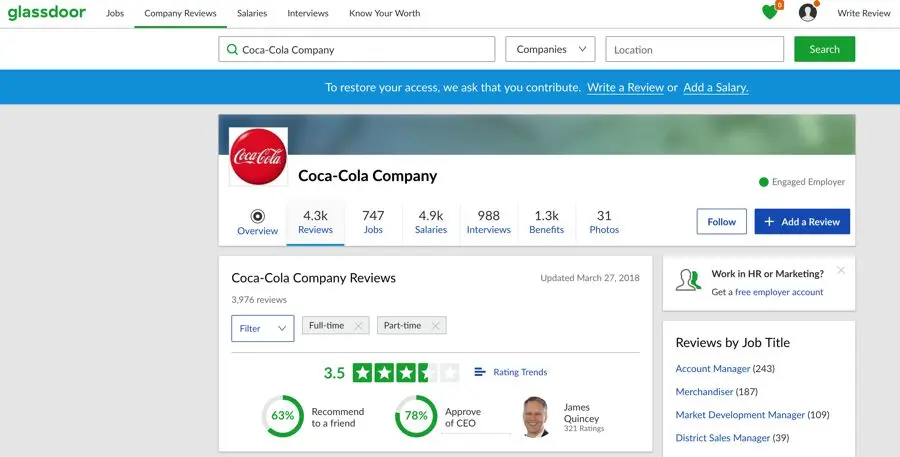Click the Overview target icon
Viewport: 900px width, 457px height.
pos(257,216)
